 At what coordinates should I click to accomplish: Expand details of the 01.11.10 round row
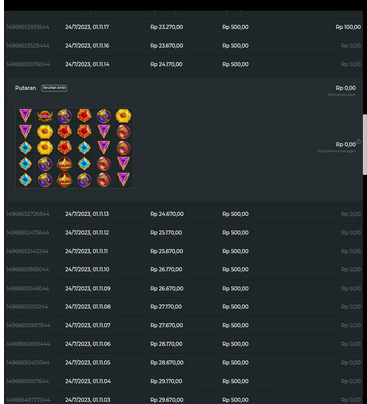point(184,269)
